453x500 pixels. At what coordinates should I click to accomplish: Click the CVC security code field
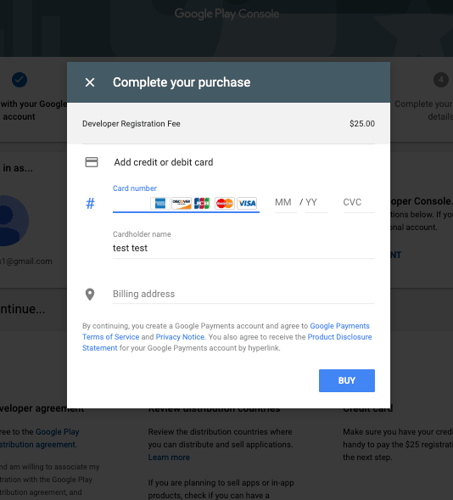359,202
